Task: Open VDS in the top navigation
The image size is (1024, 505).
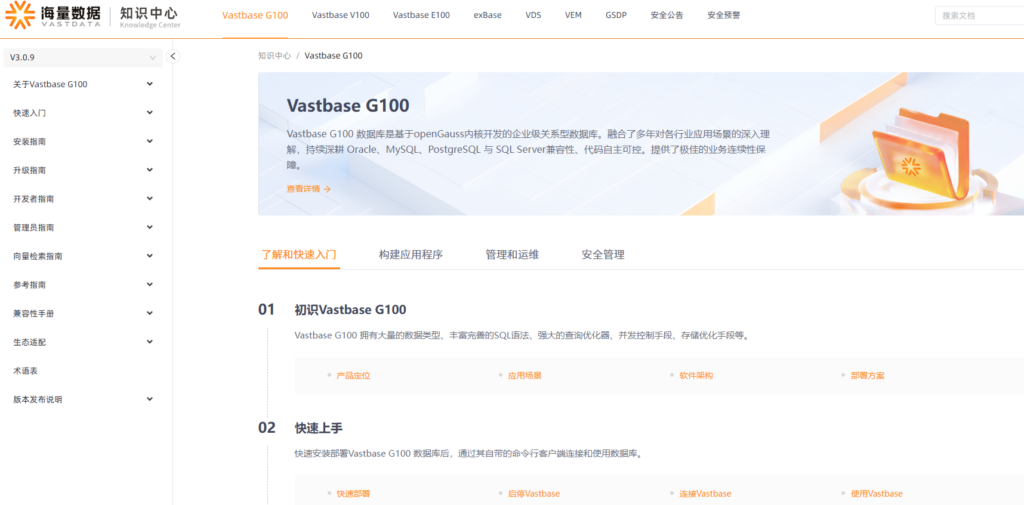Action: tap(533, 15)
